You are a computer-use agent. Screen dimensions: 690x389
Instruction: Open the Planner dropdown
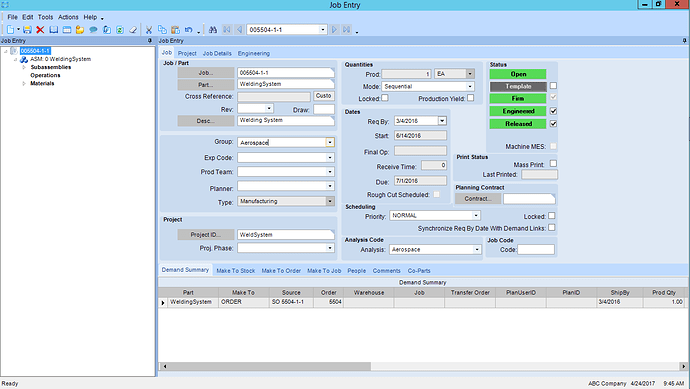click(x=330, y=186)
